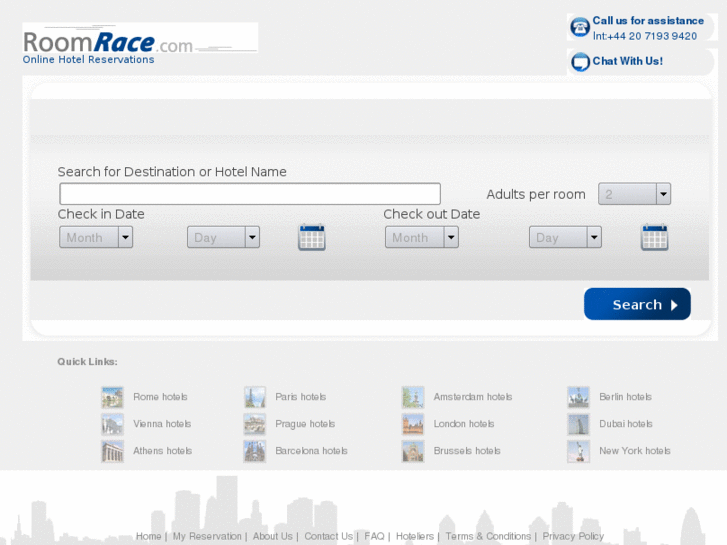Click the Paris hotels thumbnail icon

pyautogui.click(x=255, y=397)
